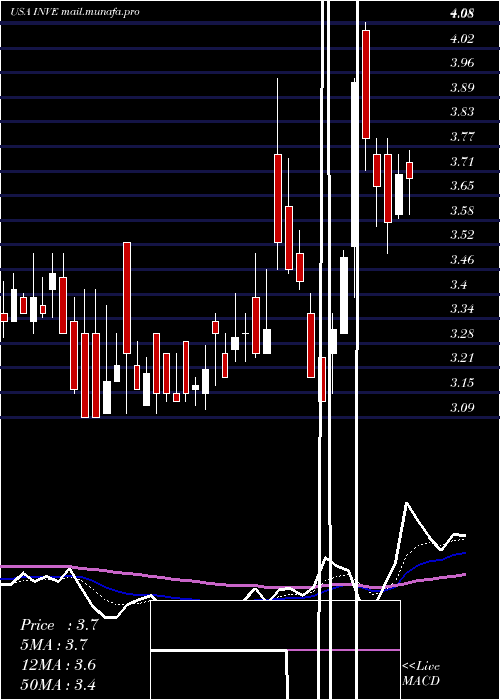The height and width of the screenshot is (700, 500).
Task: Select the 3.71 price axis label
Action: pyautogui.click(x=462, y=161)
